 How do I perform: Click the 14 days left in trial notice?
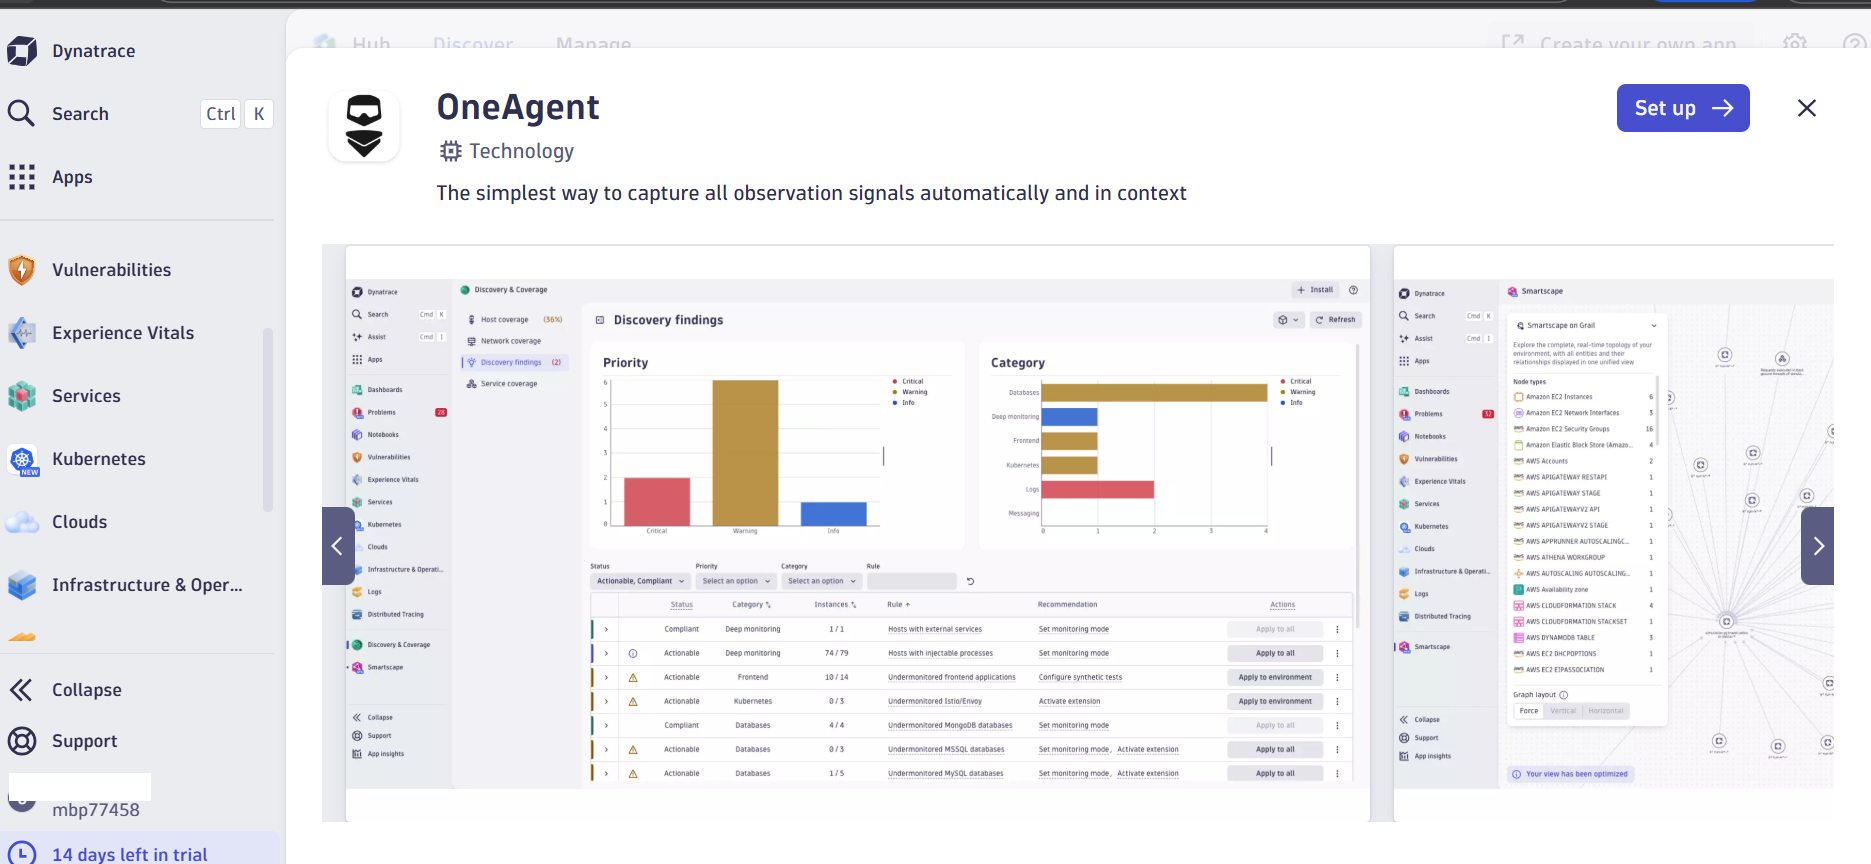coord(130,854)
